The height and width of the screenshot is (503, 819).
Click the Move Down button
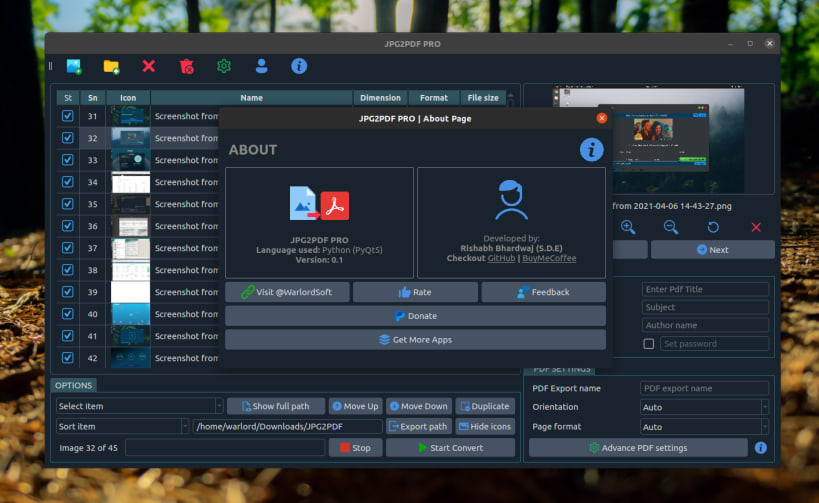point(419,406)
